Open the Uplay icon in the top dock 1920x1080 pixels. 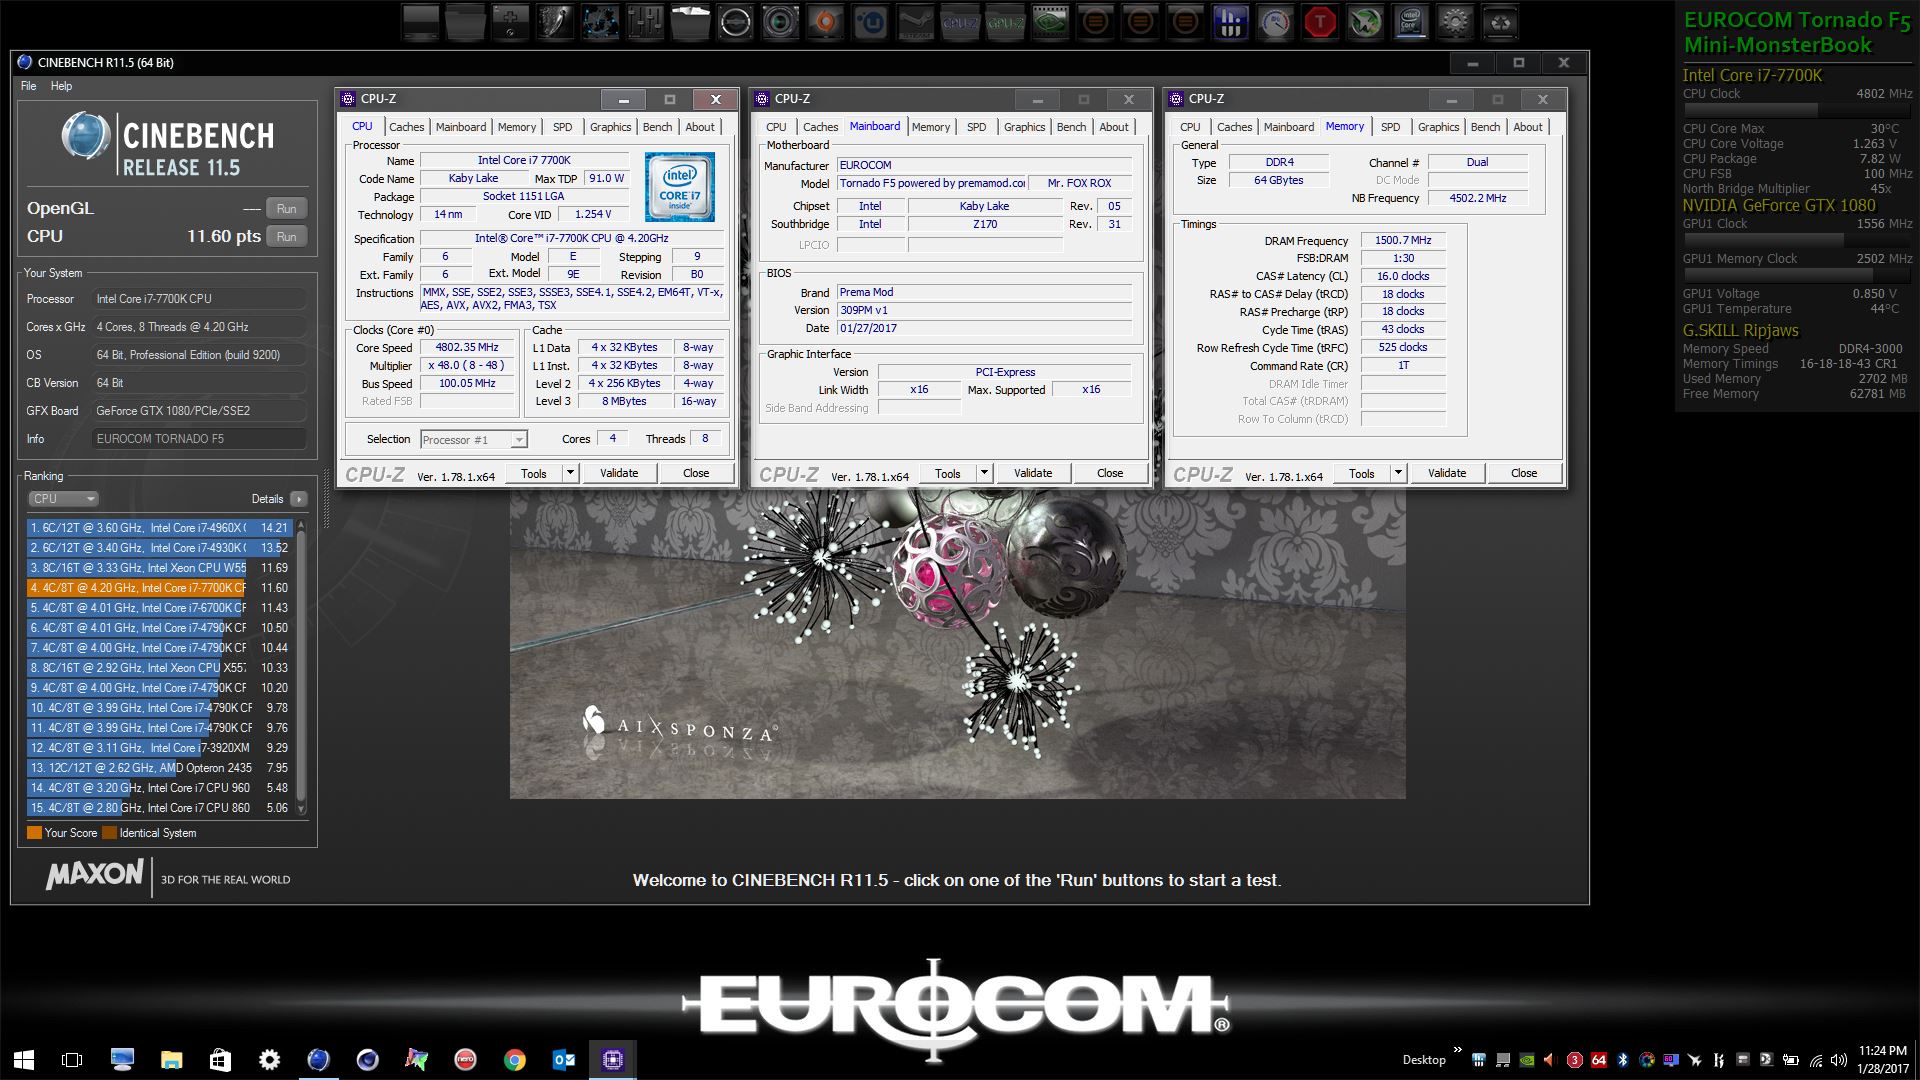click(x=869, y=22)
